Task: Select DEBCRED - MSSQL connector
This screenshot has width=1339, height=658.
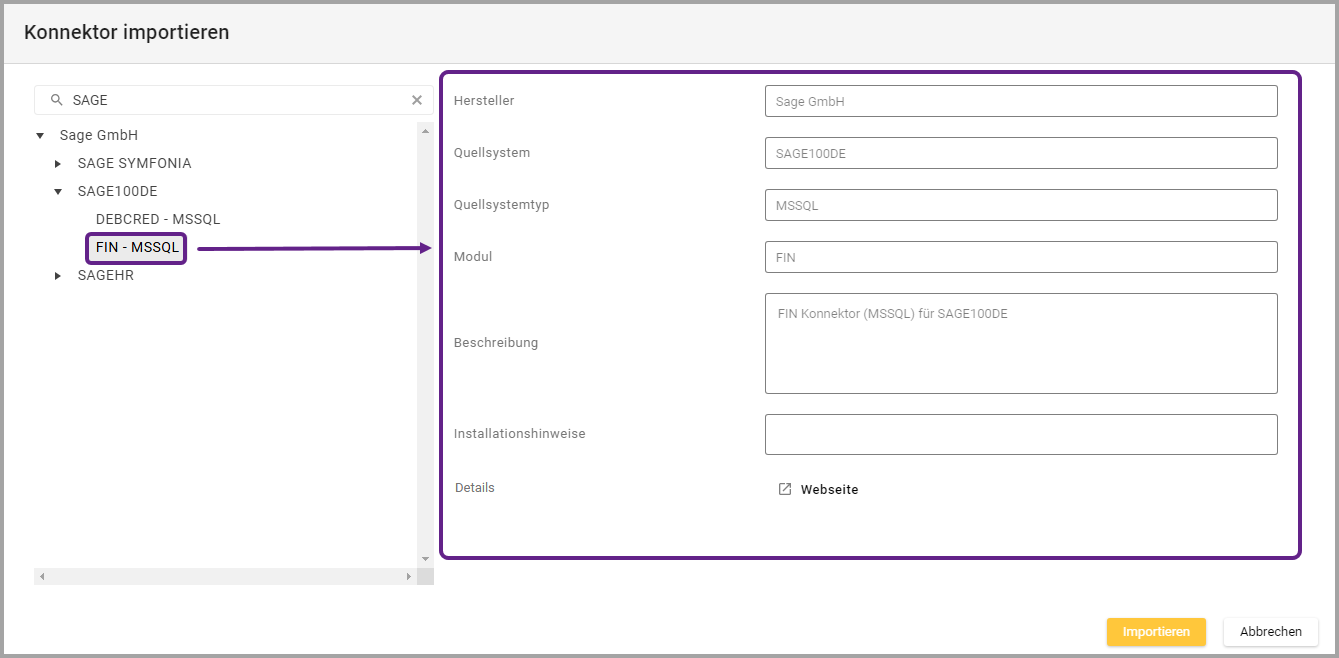Action: coord(158,219)
